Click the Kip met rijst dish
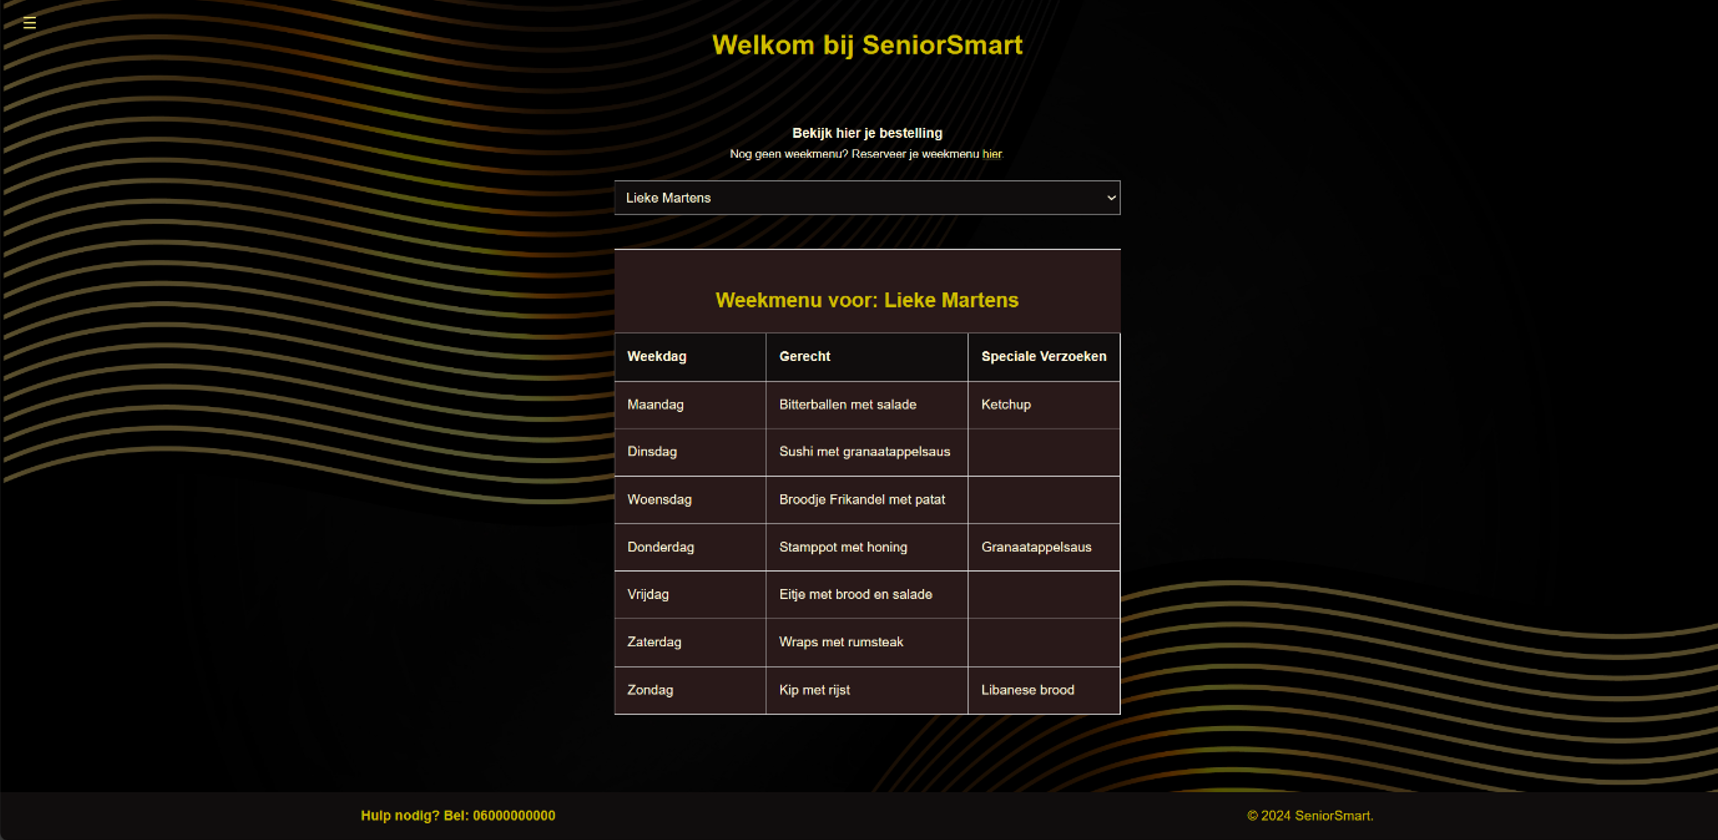 point(814,690)
